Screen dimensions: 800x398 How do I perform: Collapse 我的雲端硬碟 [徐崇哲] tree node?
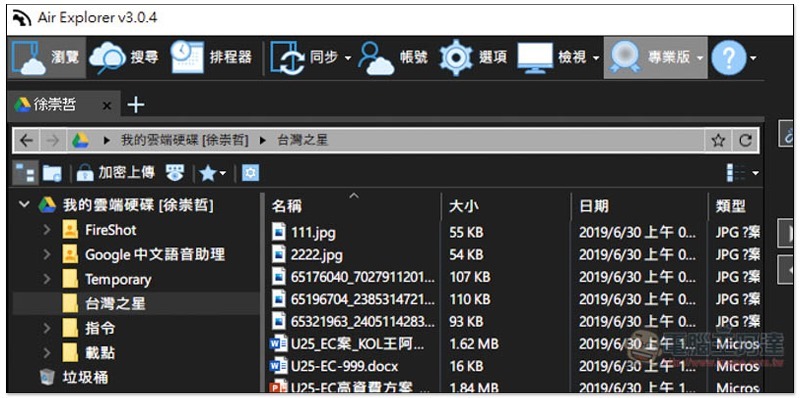(23, 205)
